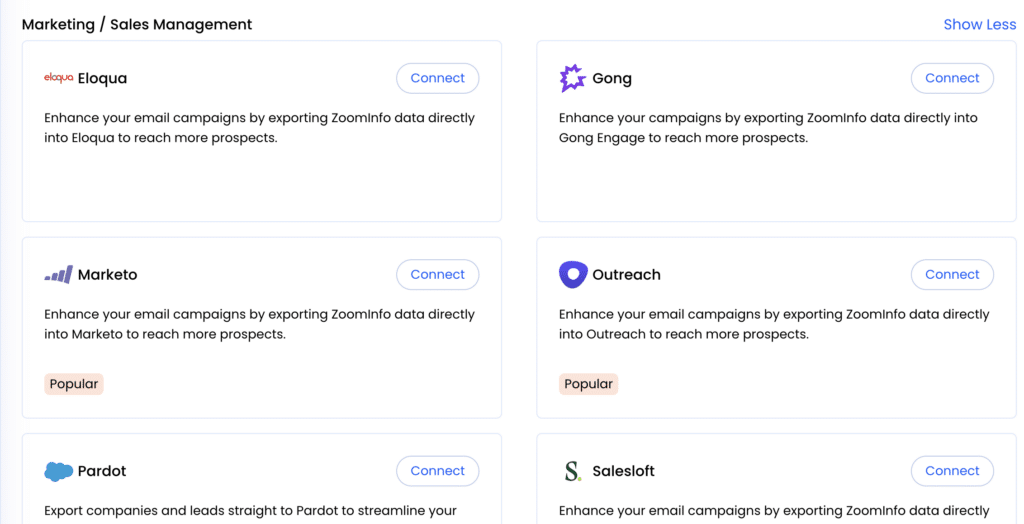Click the Popular tag on Outreach card
Viewport: 1024px width, 524px height.
(588, 384)
